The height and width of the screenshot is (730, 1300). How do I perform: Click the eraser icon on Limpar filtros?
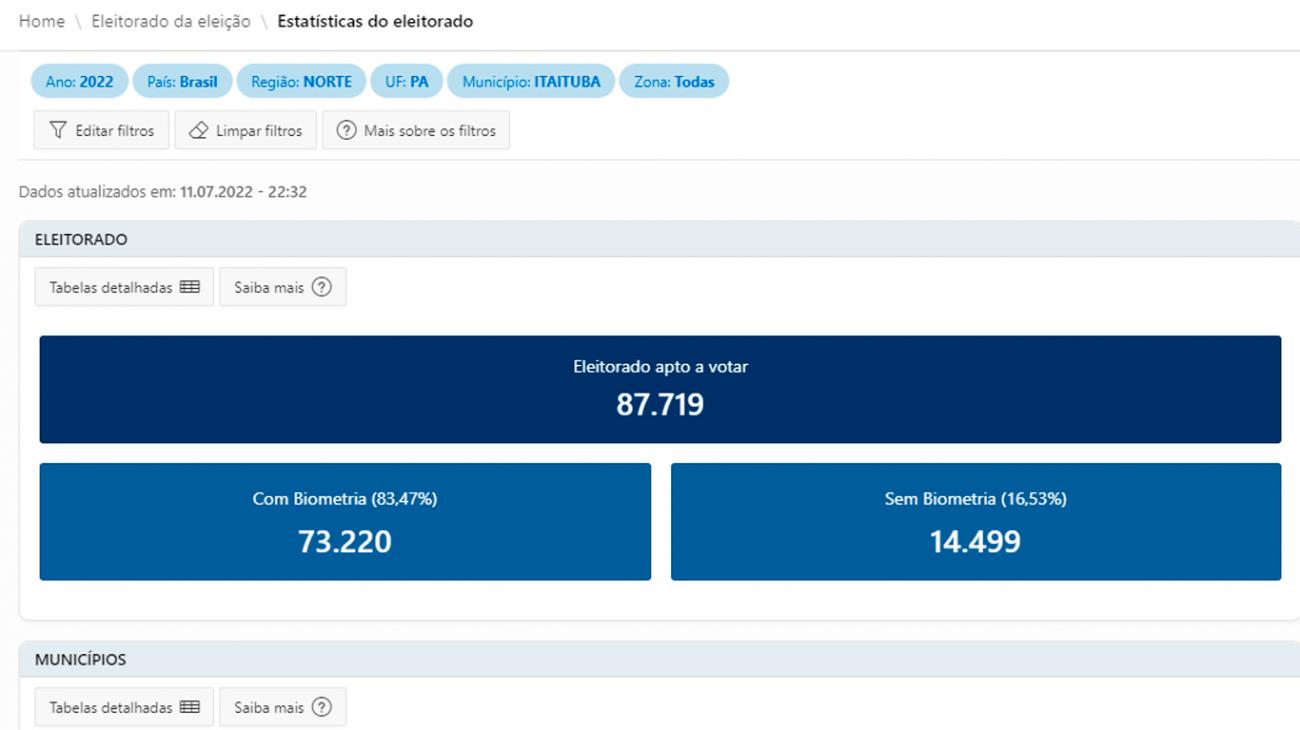click(x=198, y=130)
